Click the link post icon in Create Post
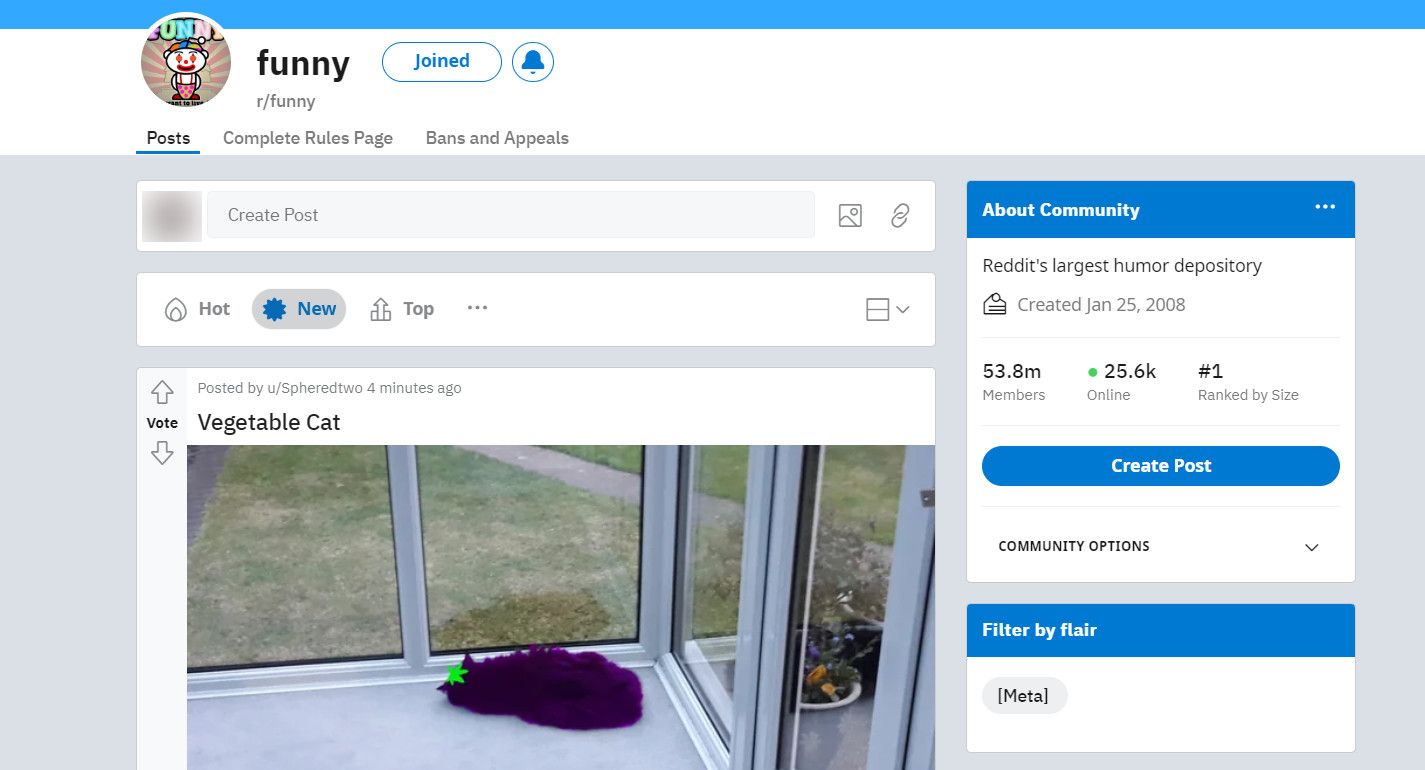This screenshot has height=770, width=1425. pos(900,215)
